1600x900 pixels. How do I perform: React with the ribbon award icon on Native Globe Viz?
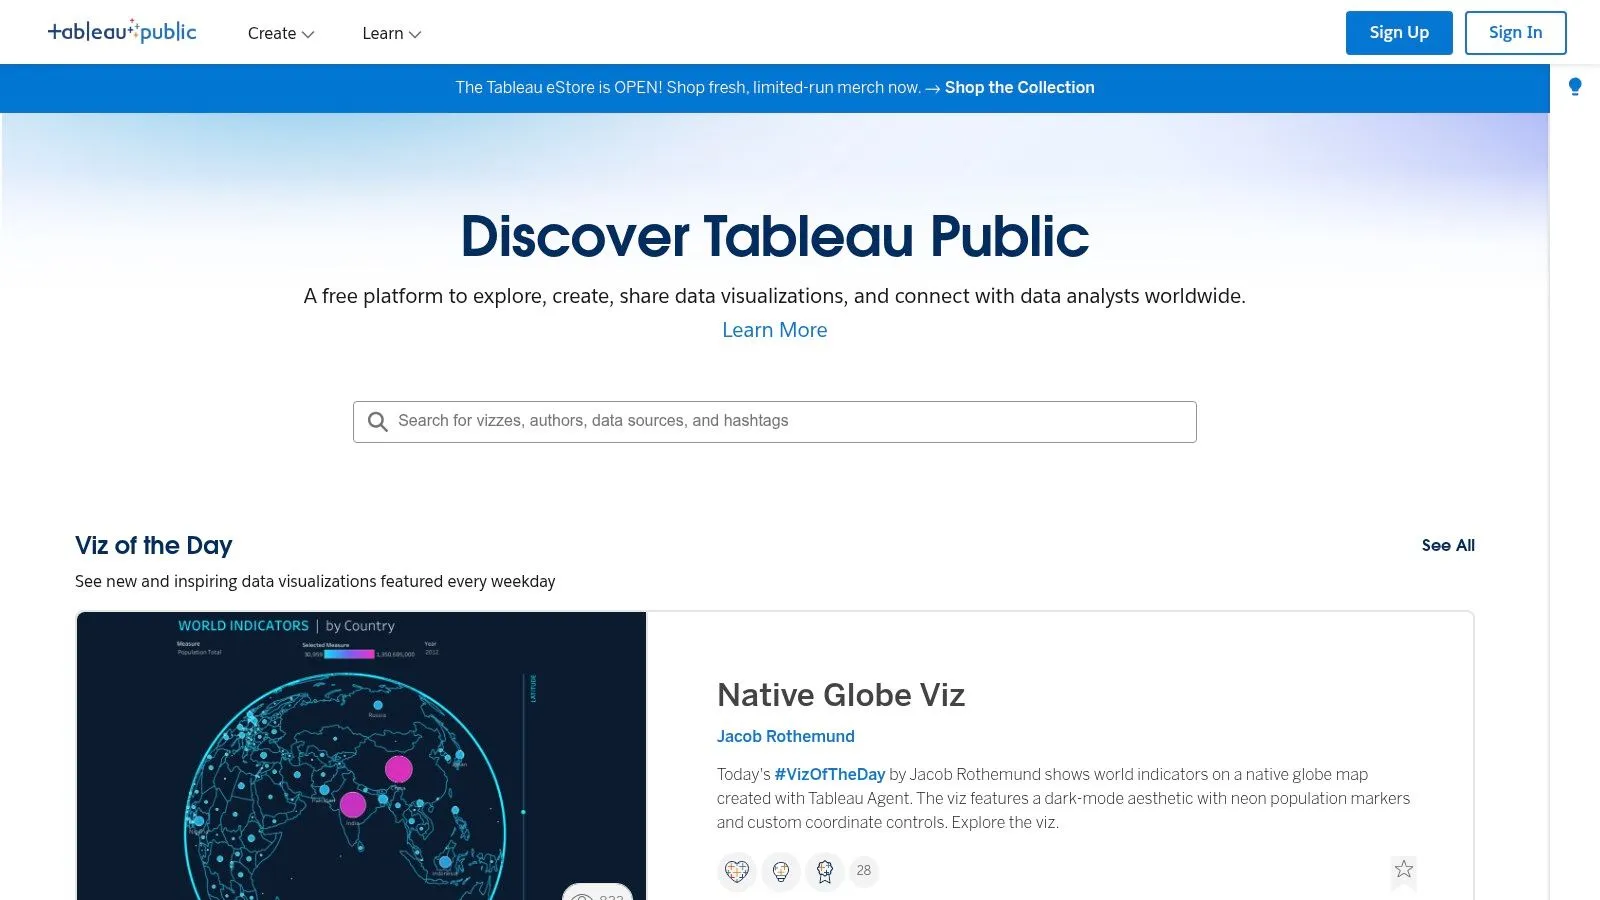825,871
